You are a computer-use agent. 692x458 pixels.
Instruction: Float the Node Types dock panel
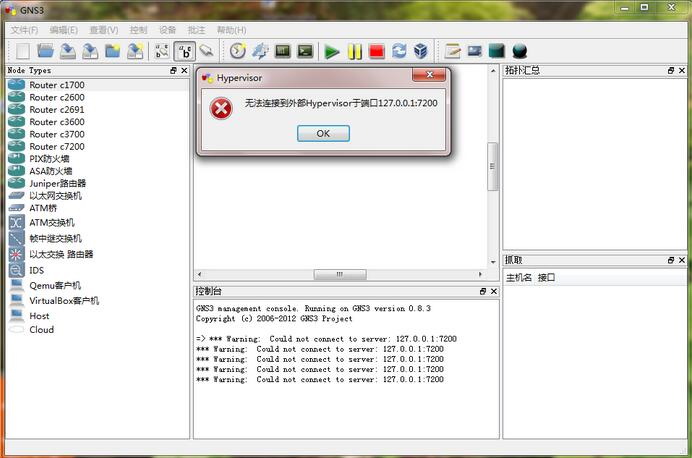[x=173, y=71]
